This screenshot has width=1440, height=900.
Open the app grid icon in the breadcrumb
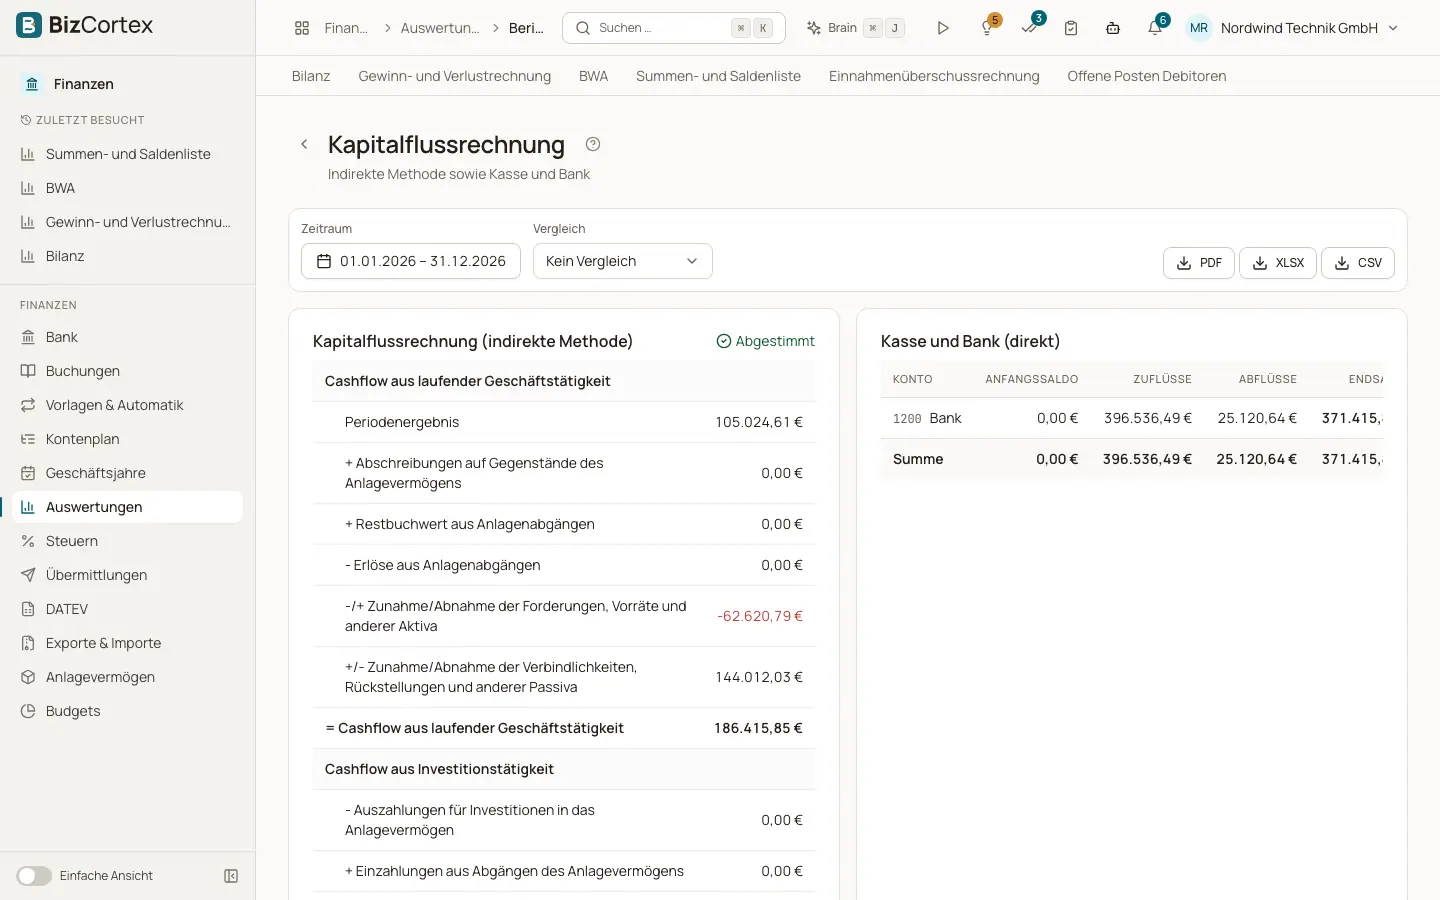pos(302,28)
